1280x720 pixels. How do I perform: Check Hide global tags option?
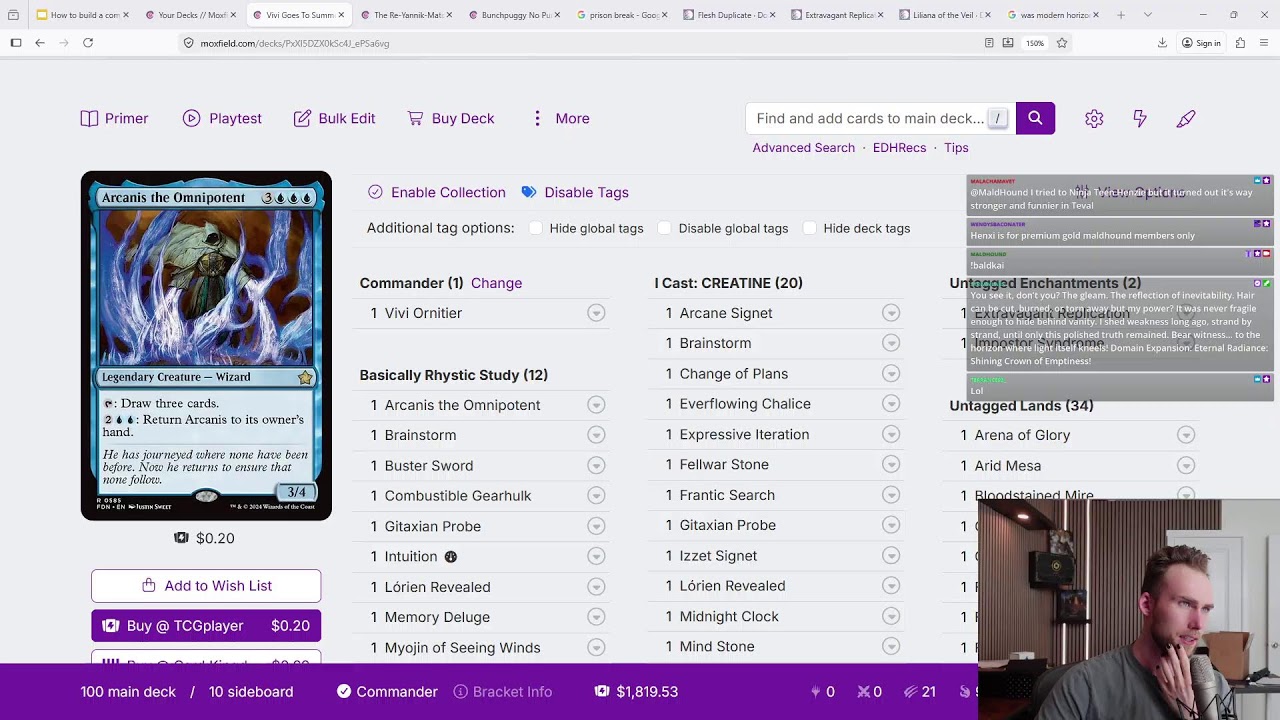(536, 228)
